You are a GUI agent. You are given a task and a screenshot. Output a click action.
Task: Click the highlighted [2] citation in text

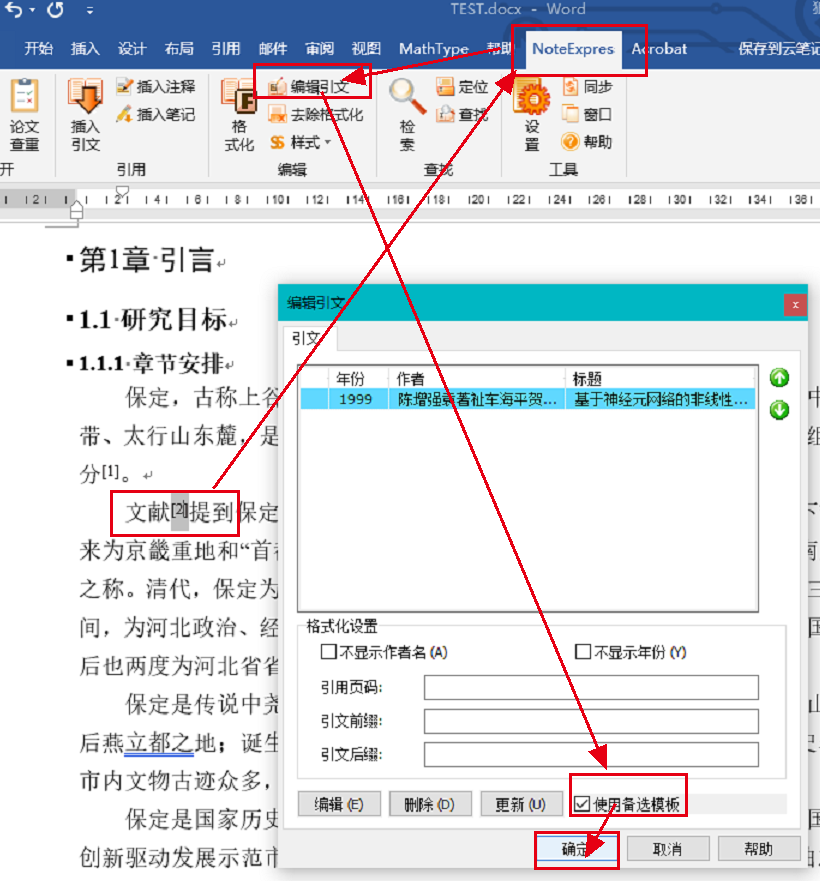pyautogui.click(x=180, y=510)
